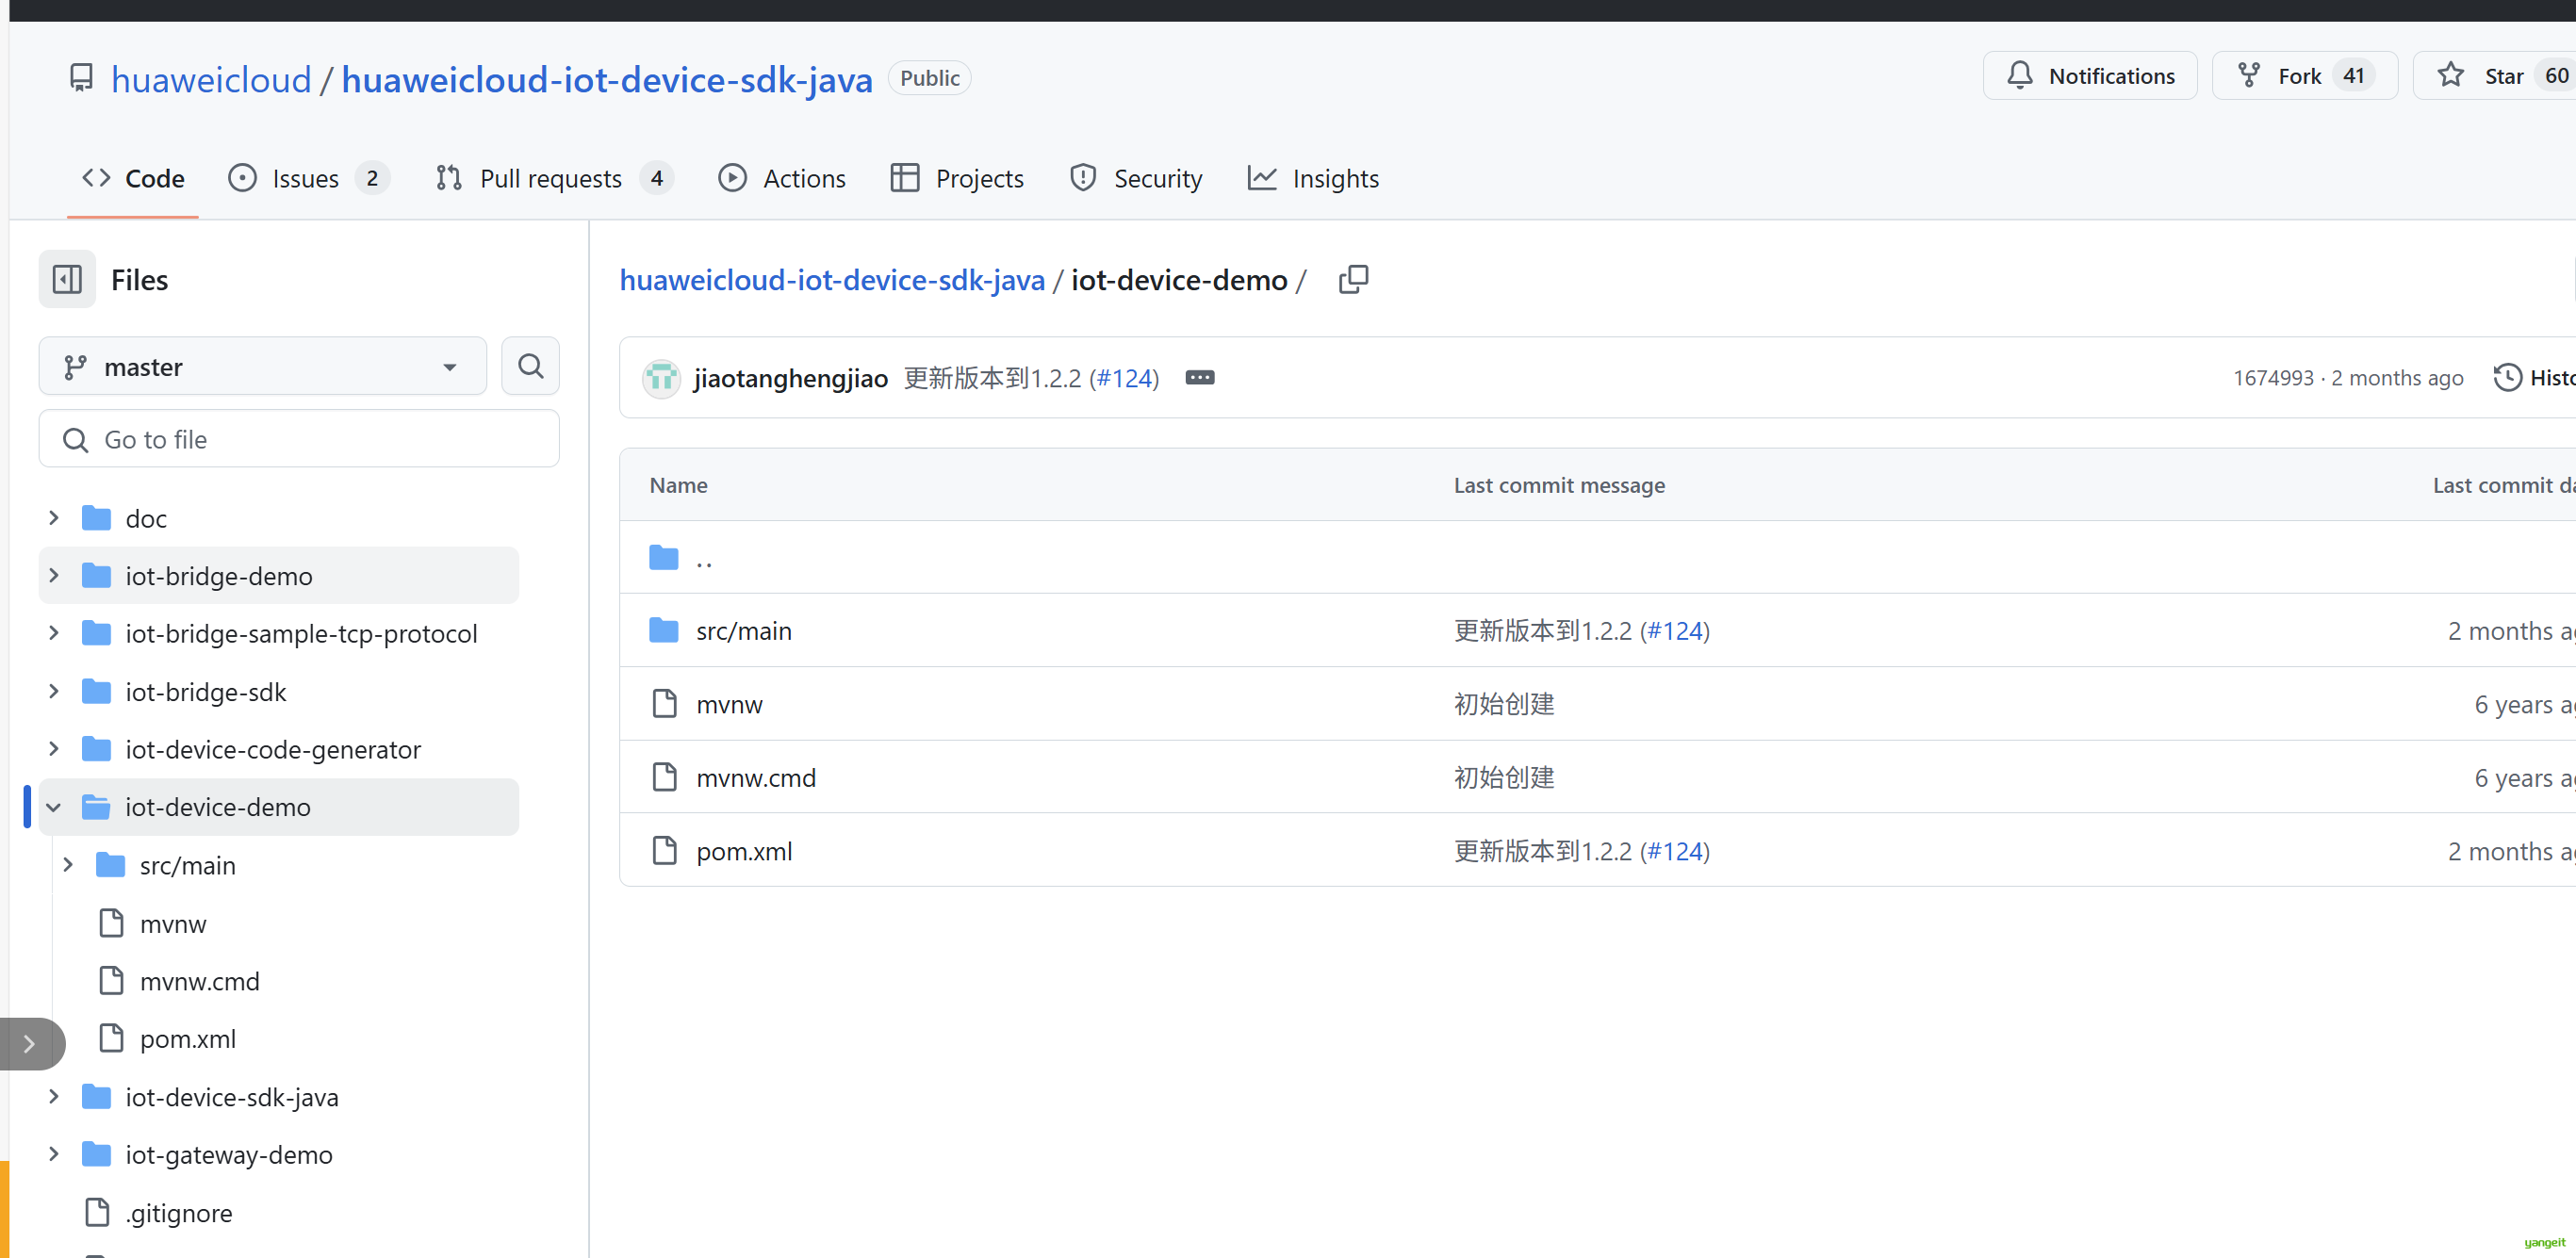Viewport: 2576px width, 1258px height.
Task: Click the src/main folder icon in table
Action: [x=663, y=630]
